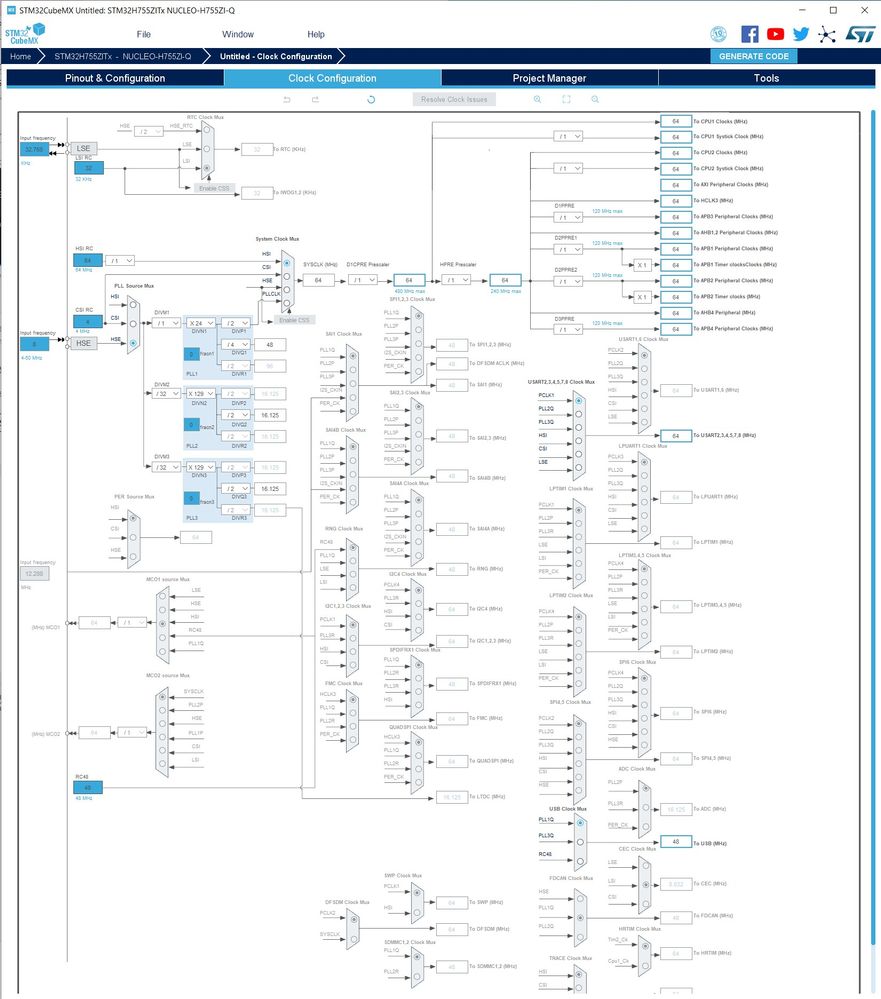Open the CPU2 Systick Clock divider dropdown
The width and height of the screenshot is (881, 999).
568,168
